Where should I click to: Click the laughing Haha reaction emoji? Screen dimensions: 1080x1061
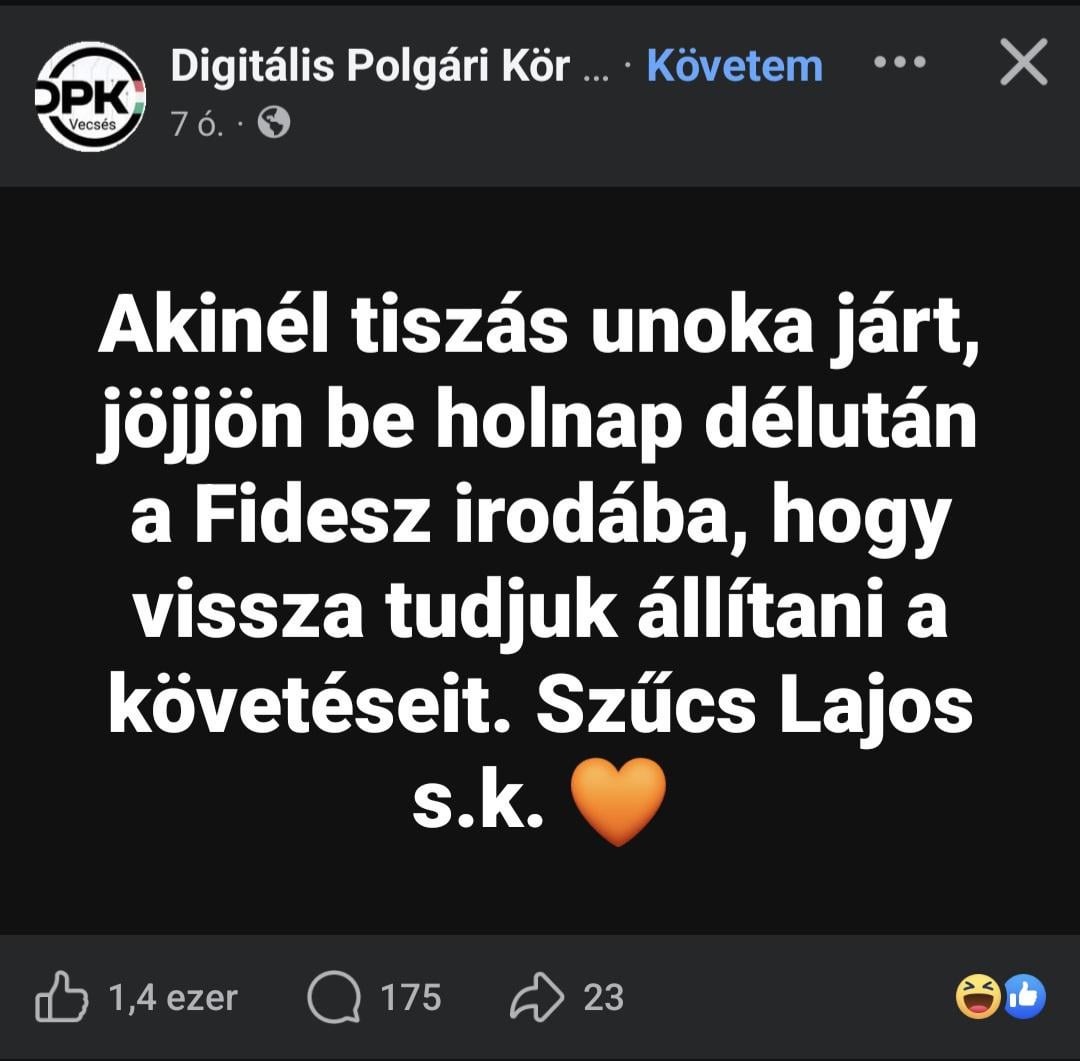coord(978,996)
